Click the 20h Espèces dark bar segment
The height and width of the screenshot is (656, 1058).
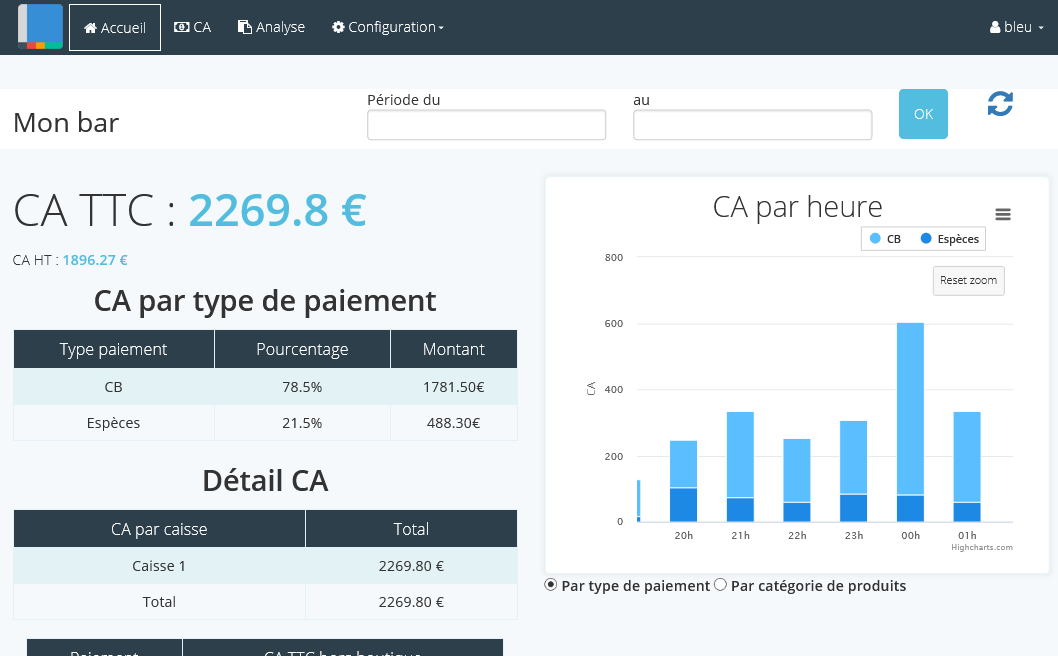(x=683, y=505)
